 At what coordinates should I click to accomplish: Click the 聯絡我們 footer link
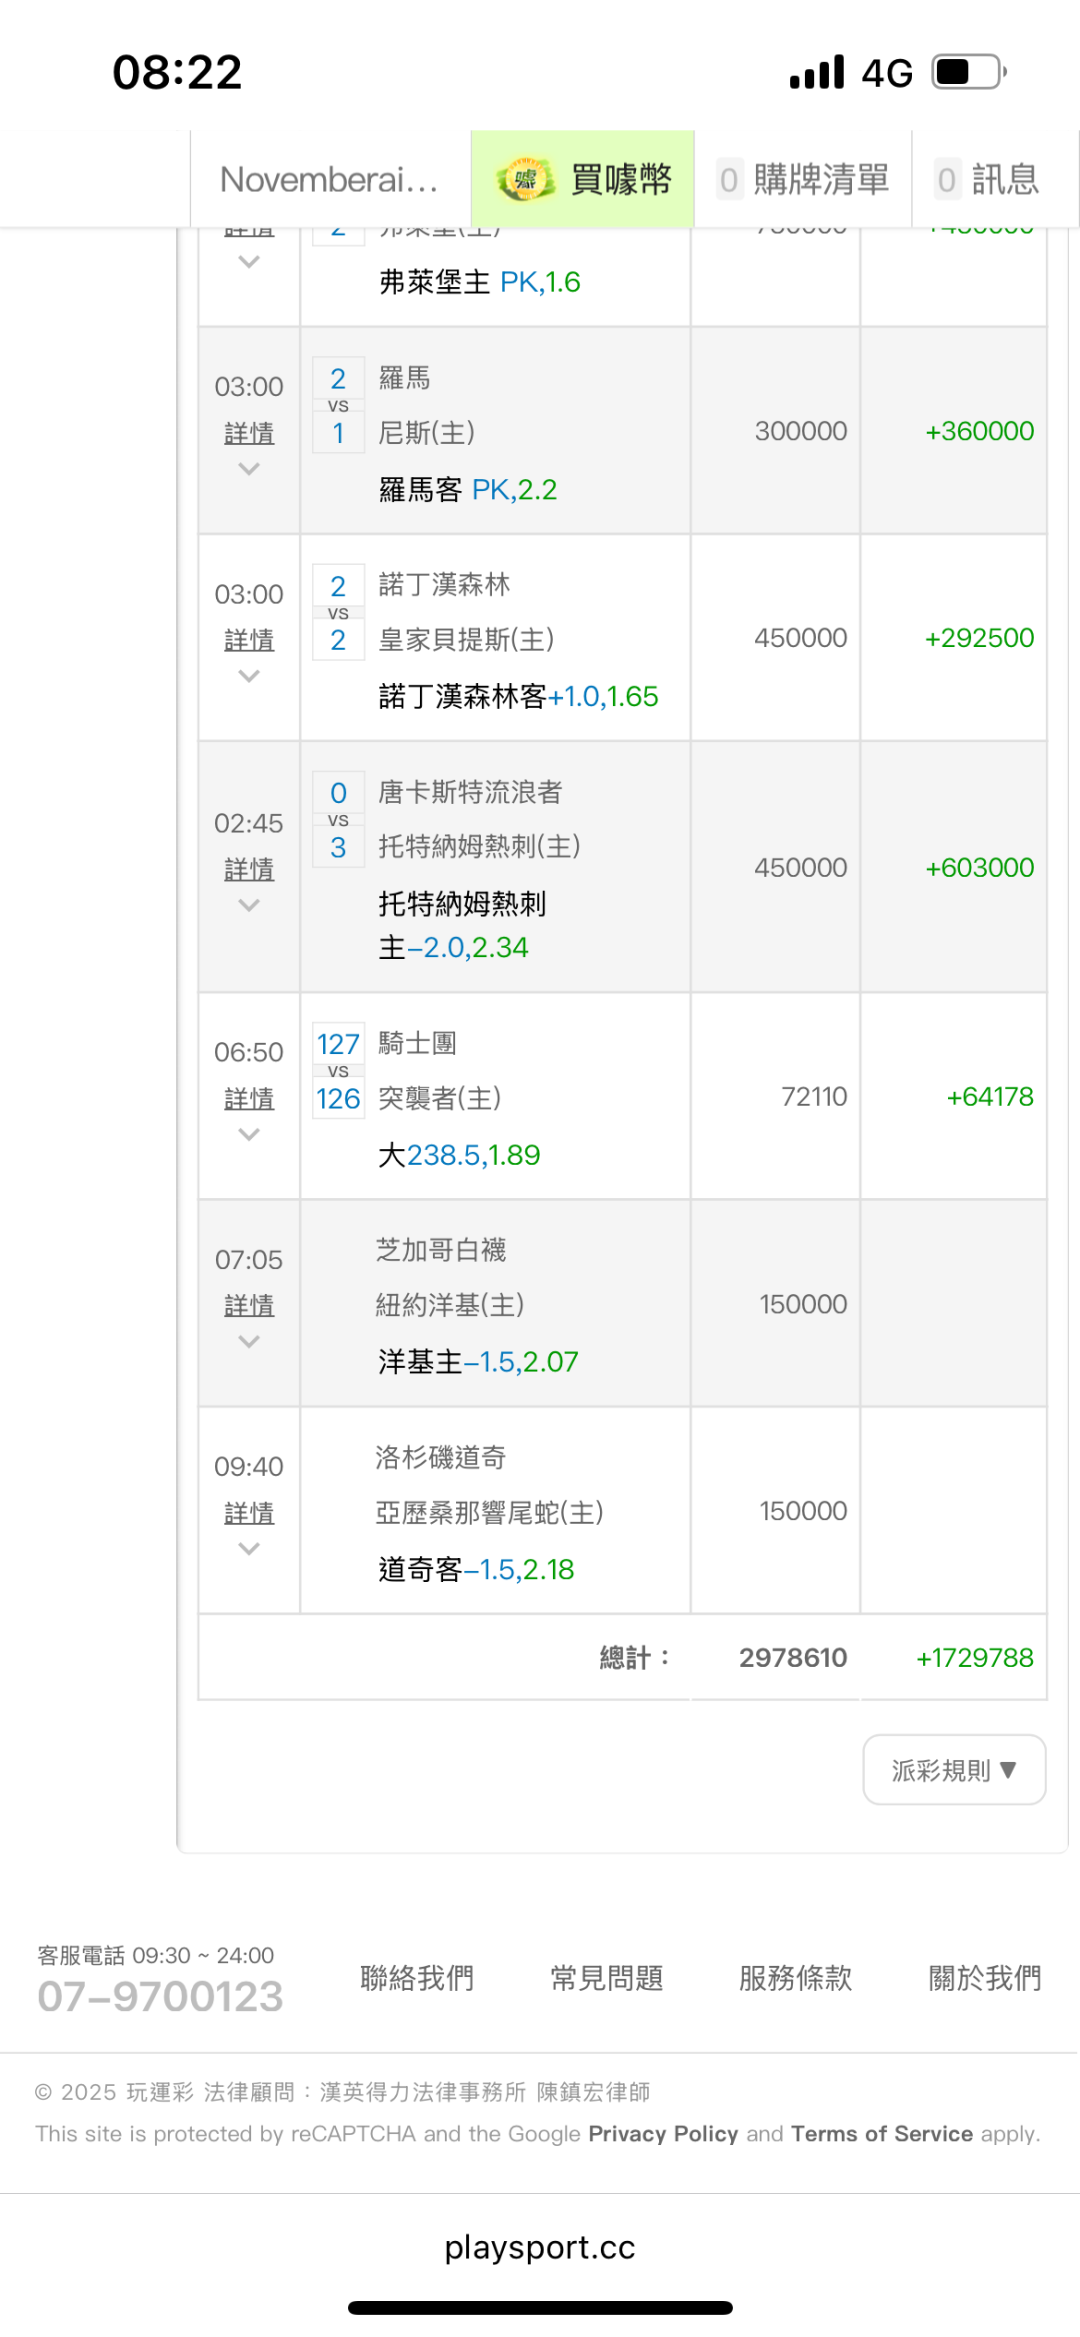(x=417, y=1977)
